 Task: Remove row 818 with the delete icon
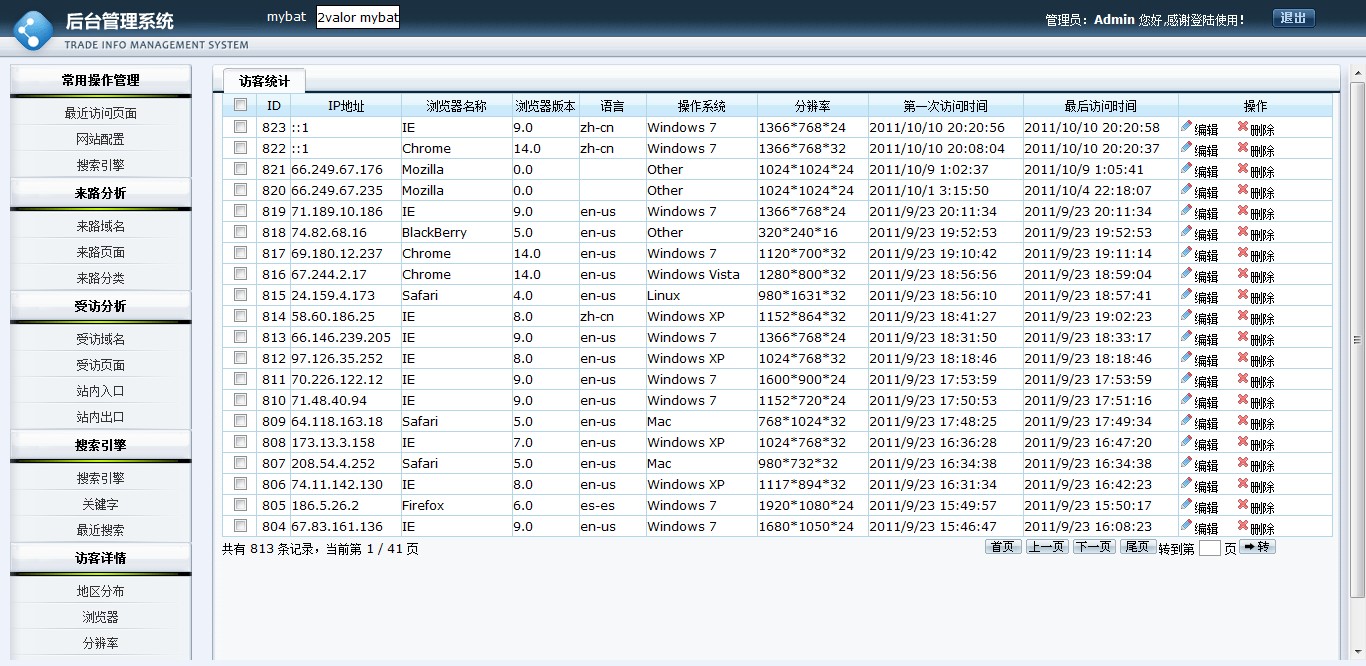coord(1243,231)
